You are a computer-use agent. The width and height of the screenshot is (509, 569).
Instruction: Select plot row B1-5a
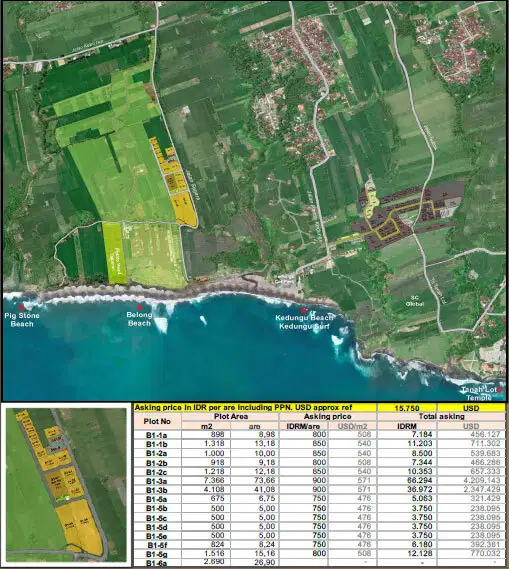point(319,499)
